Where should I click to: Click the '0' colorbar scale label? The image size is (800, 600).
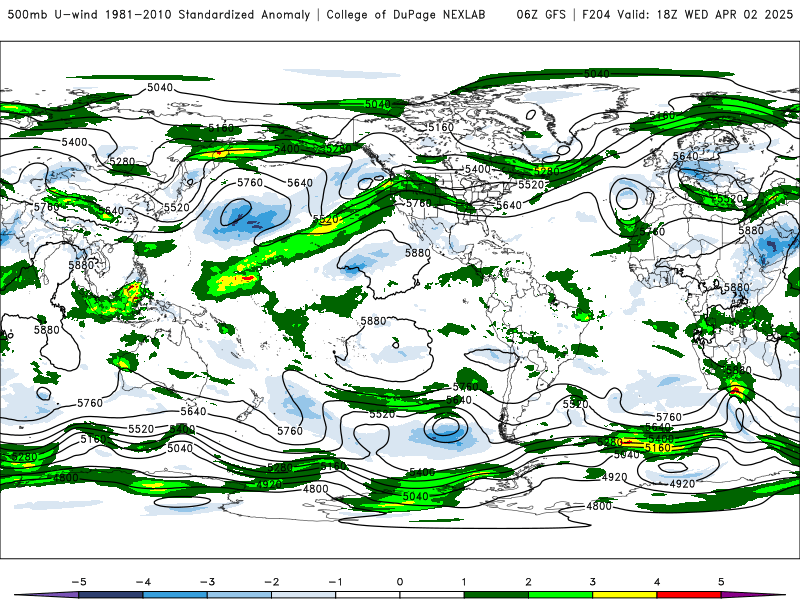400,582
